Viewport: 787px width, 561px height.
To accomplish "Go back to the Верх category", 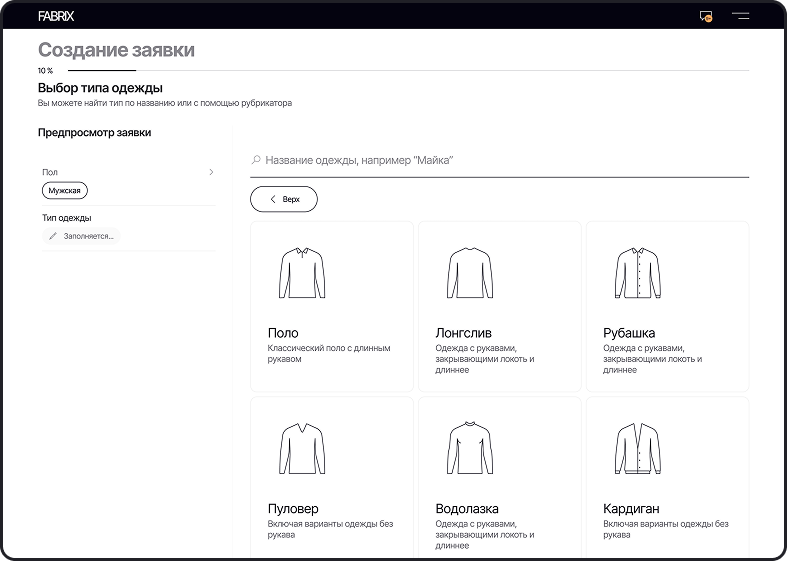I will [284, 199].
